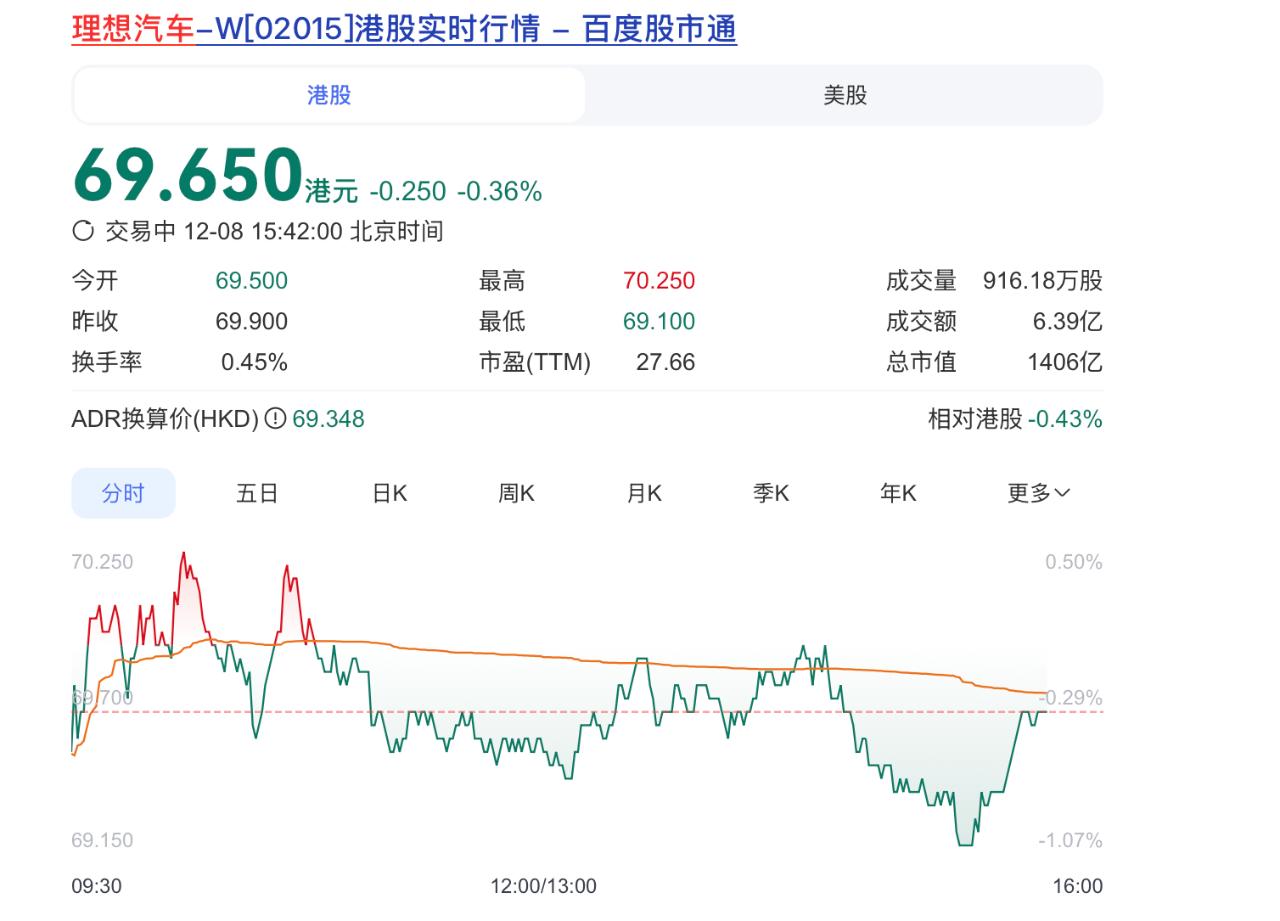This screenshot has height=921, width=1280.
Task: Click the -1.07% chart axis label
Action: click(x=1070, y=840)
